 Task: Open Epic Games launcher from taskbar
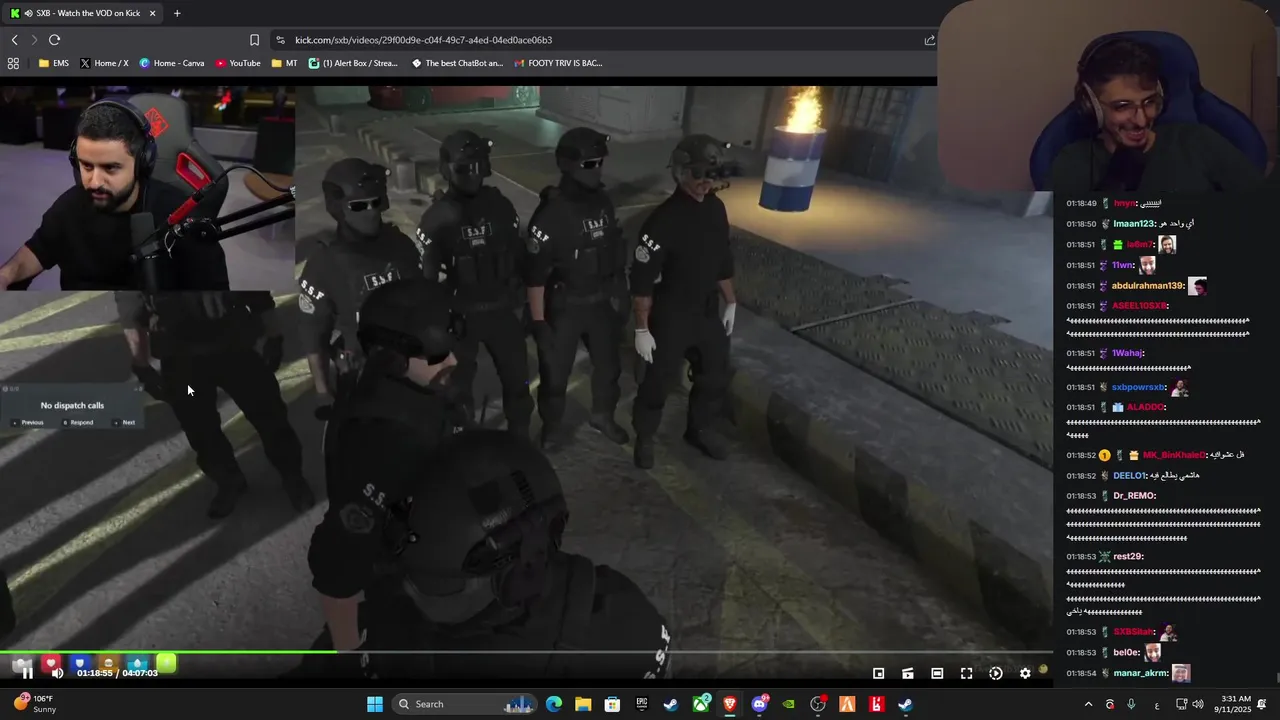coord(642,704)
